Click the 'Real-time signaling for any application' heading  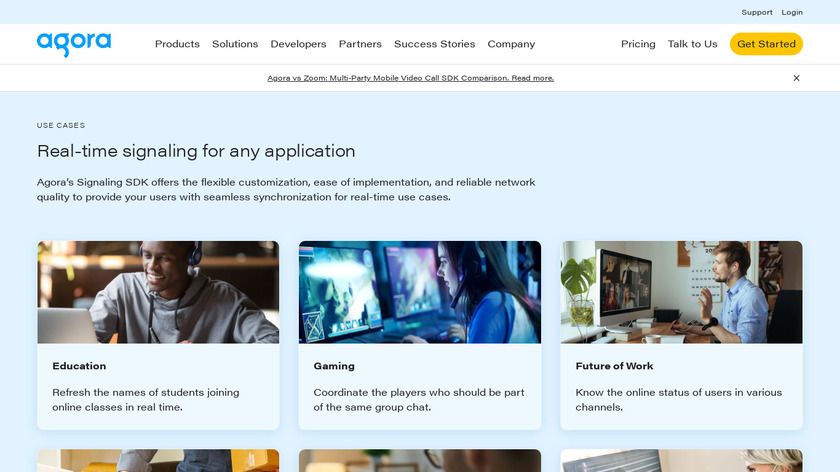click(196, 151)
